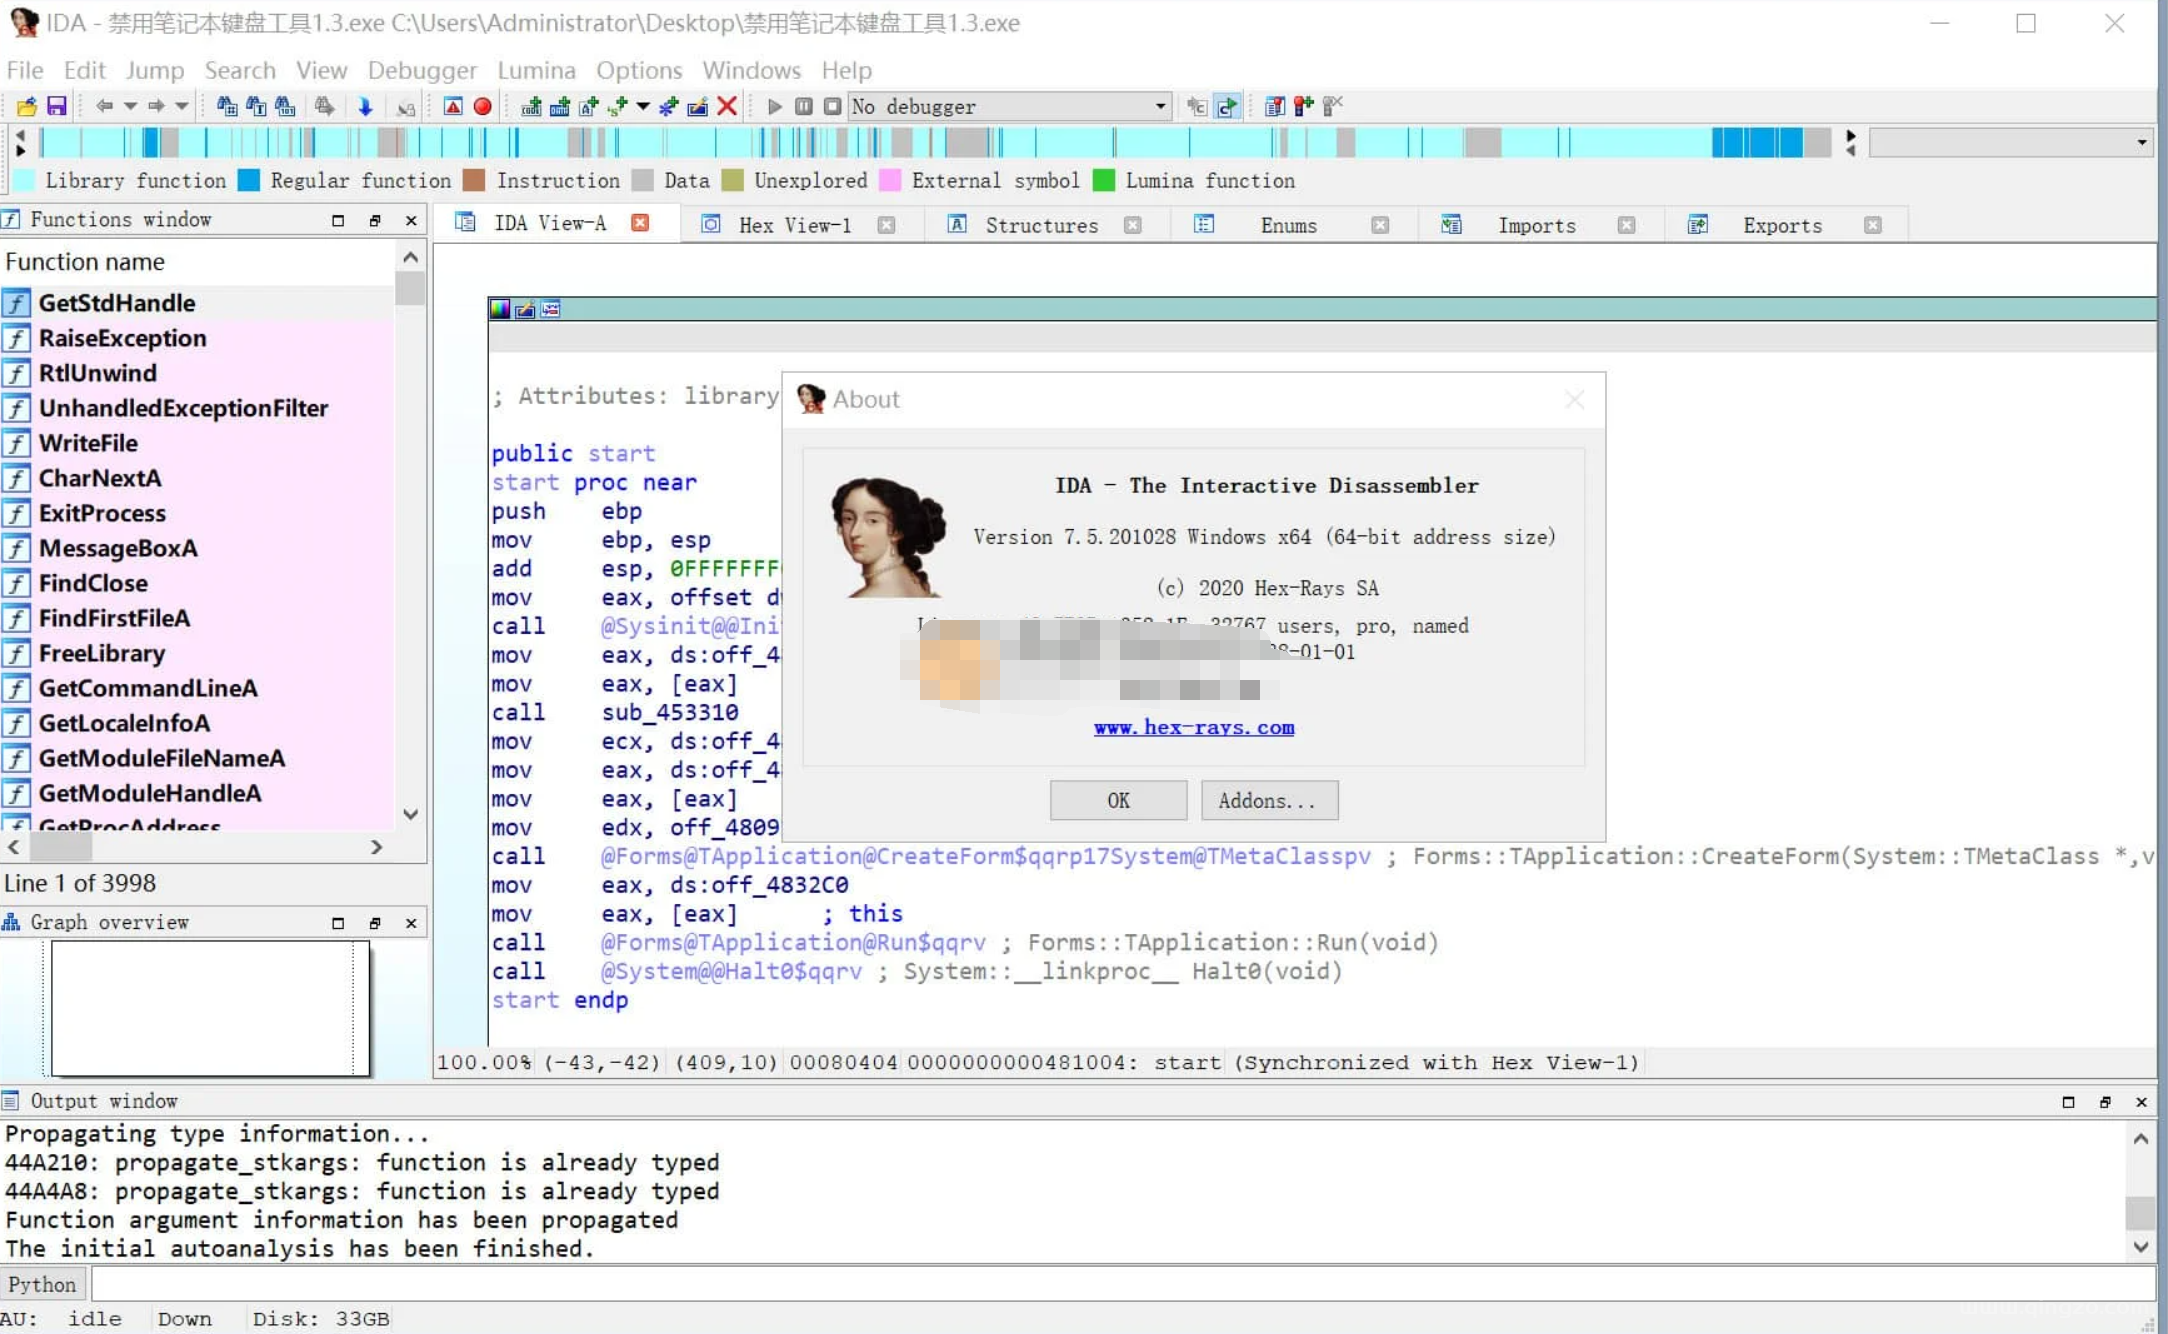Click the red plus icon near toolbar end
Viewport: 2168px width, 1334px height.
[1303, 106]
